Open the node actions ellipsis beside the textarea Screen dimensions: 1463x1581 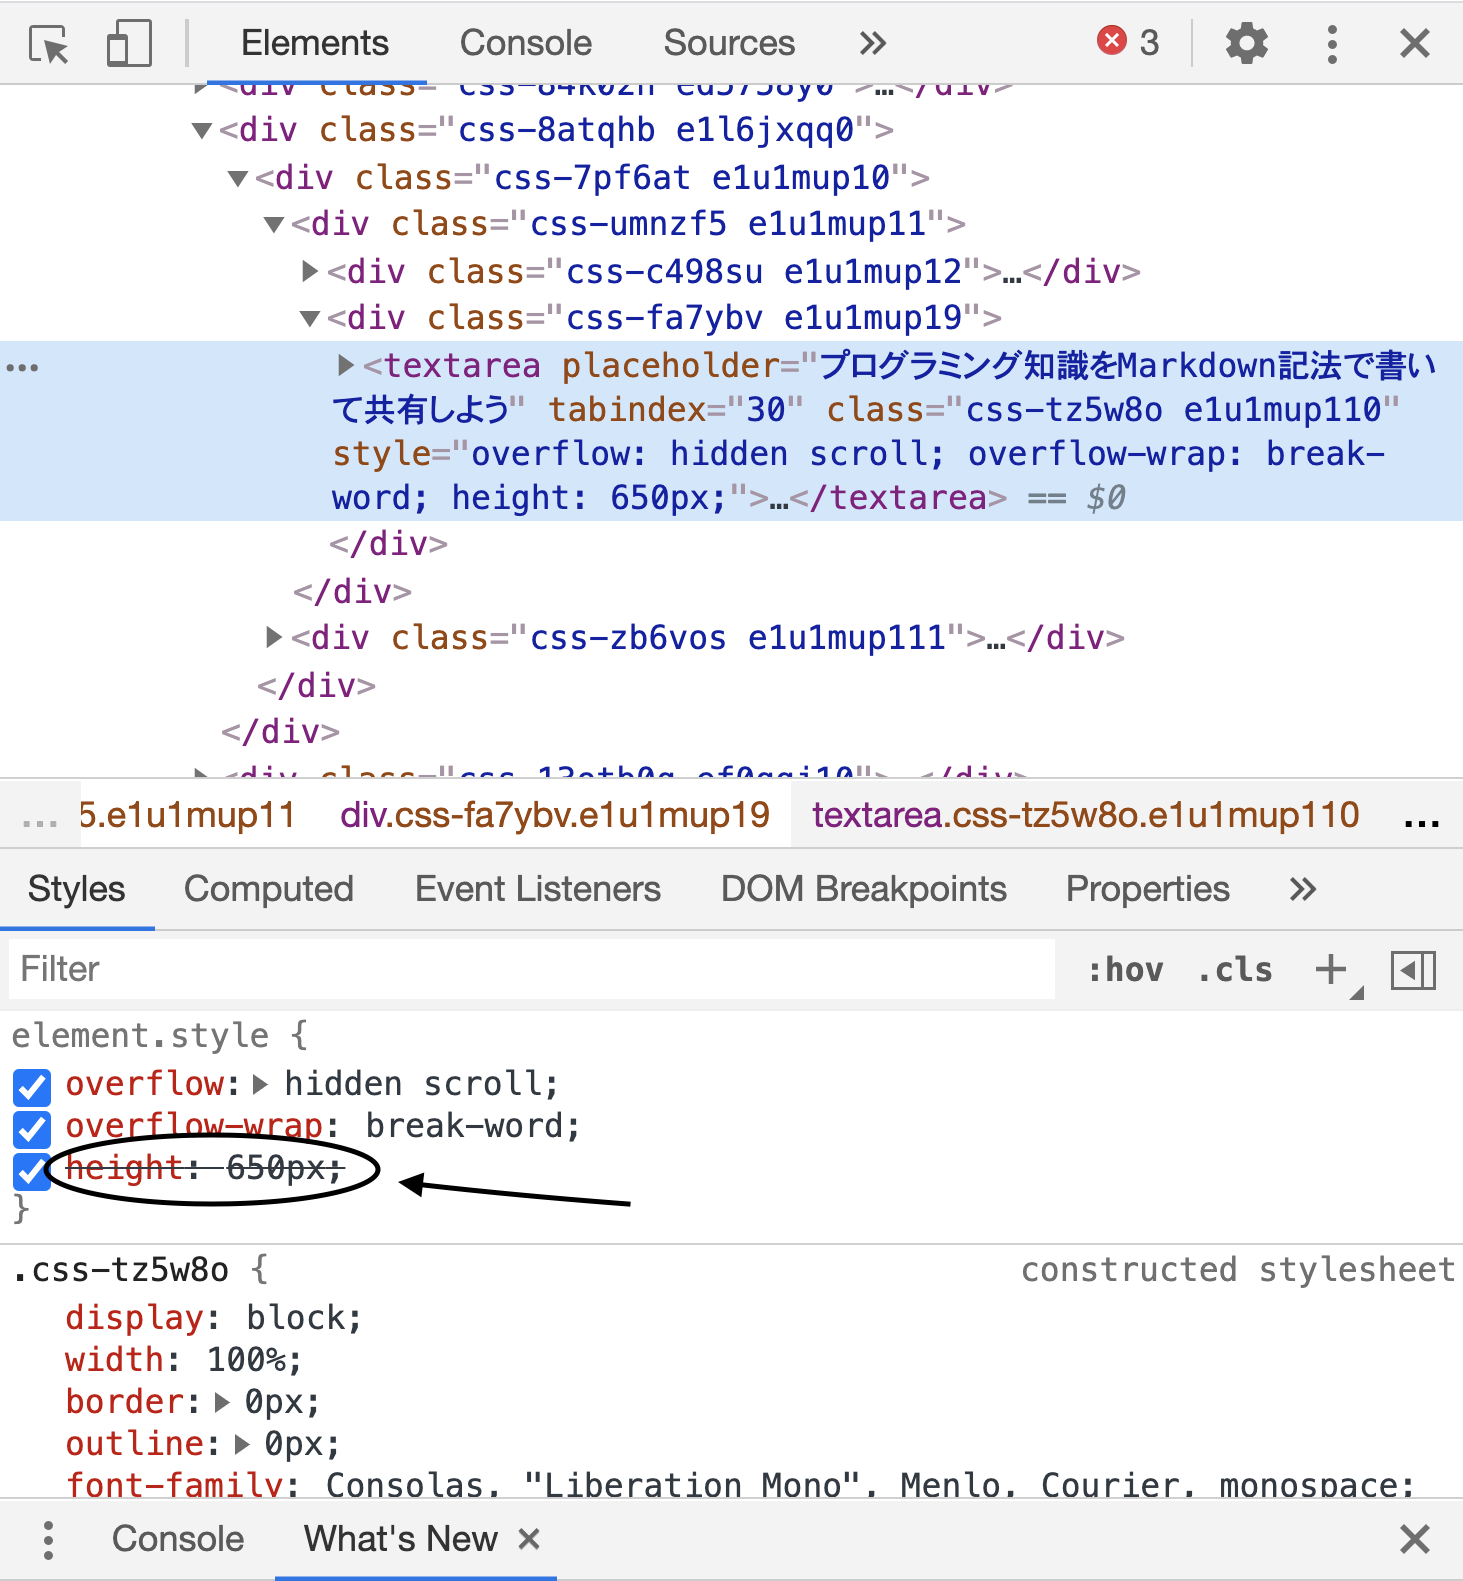22,368
